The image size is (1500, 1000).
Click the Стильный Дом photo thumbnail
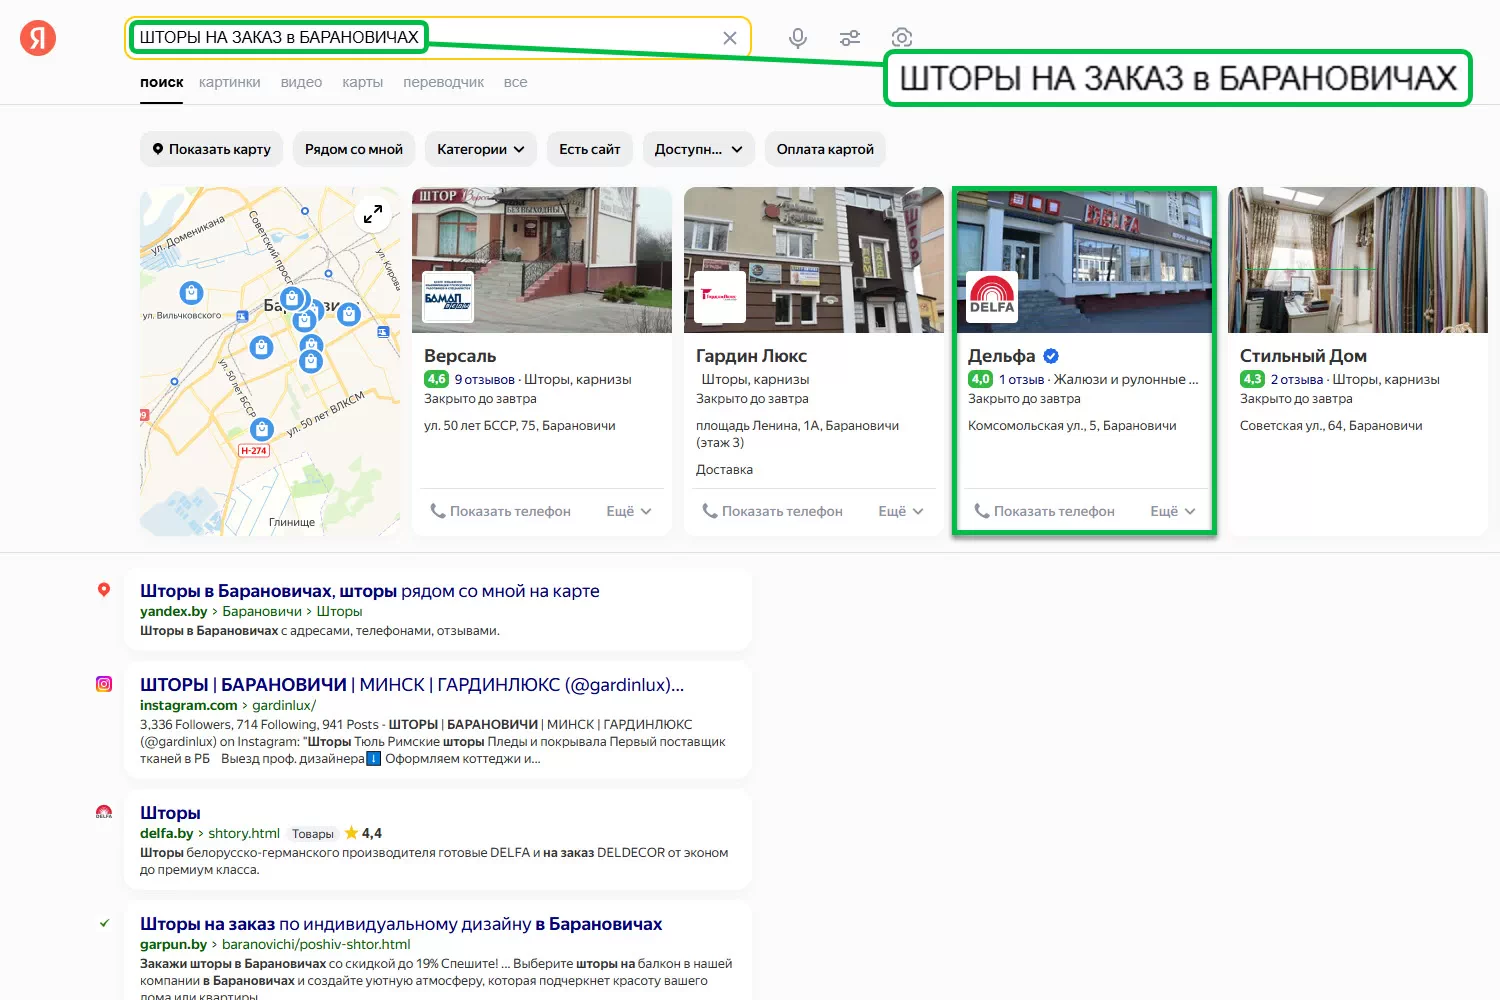tap(1357, 260)
